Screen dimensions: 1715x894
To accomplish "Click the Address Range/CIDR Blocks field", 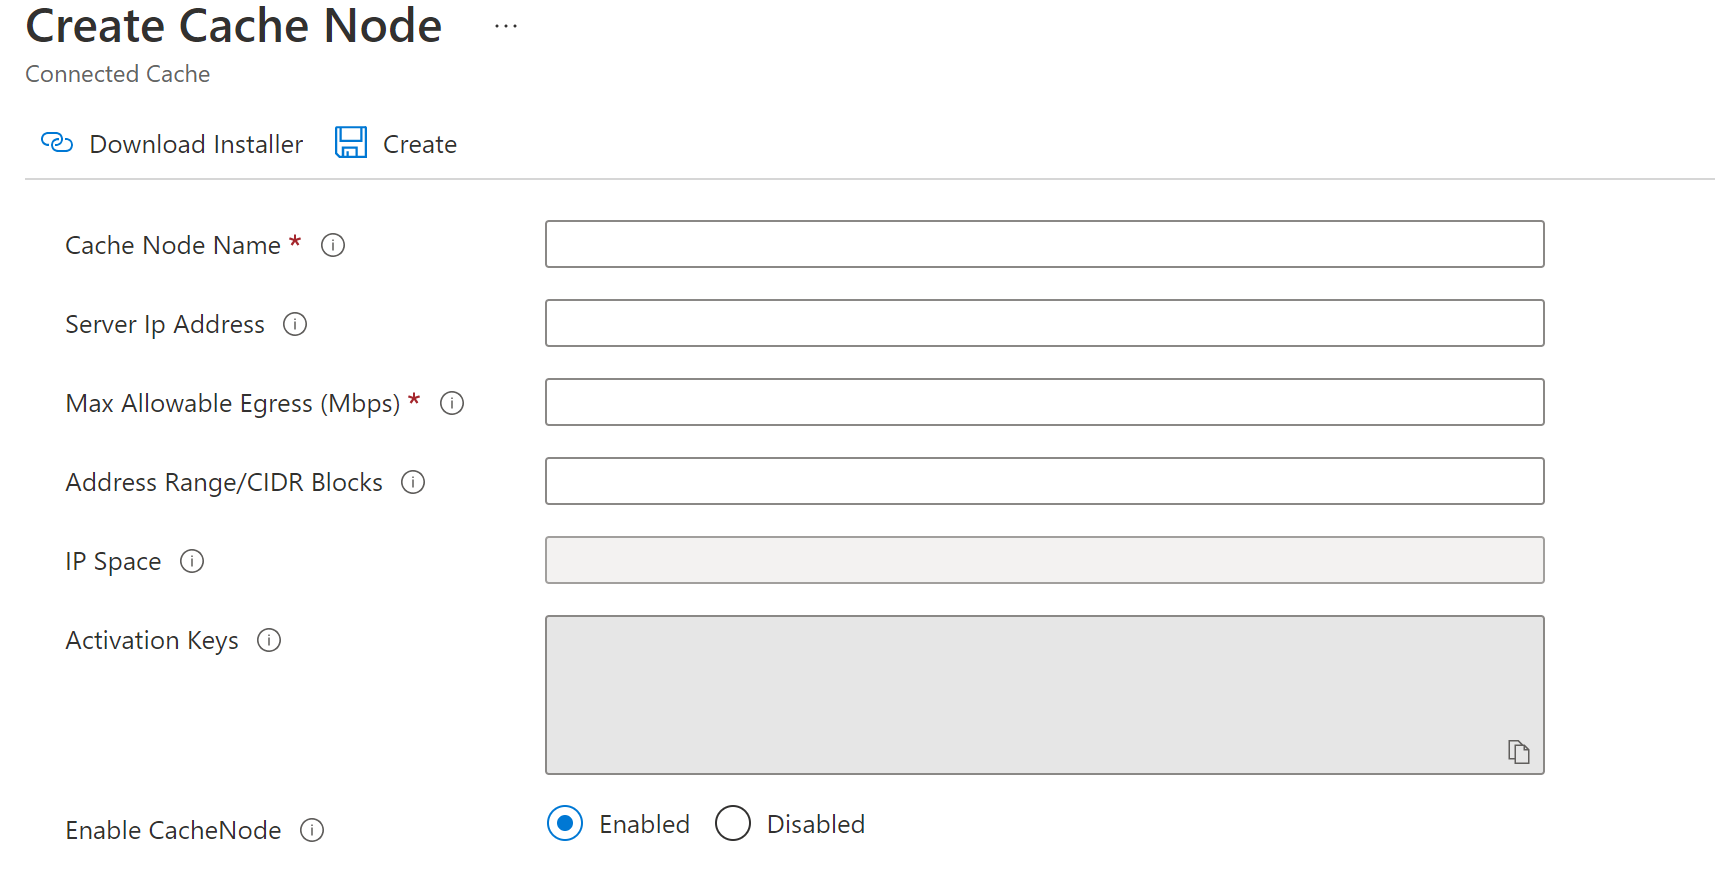I will (1044, 481).
